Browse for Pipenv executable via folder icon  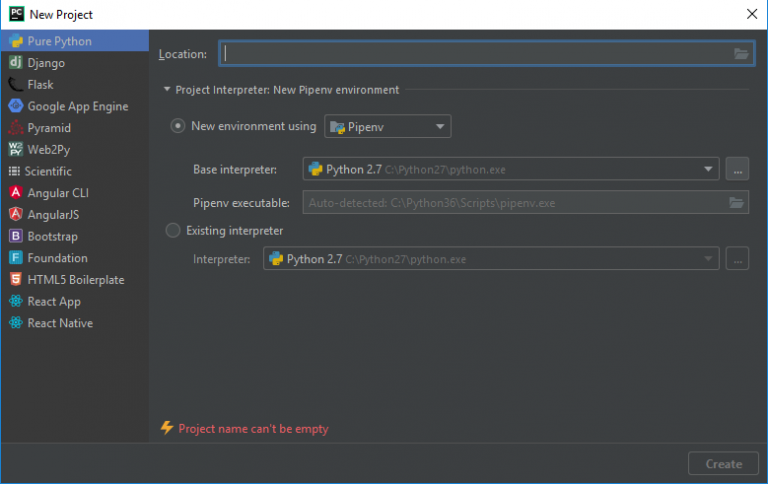(736, 202)
